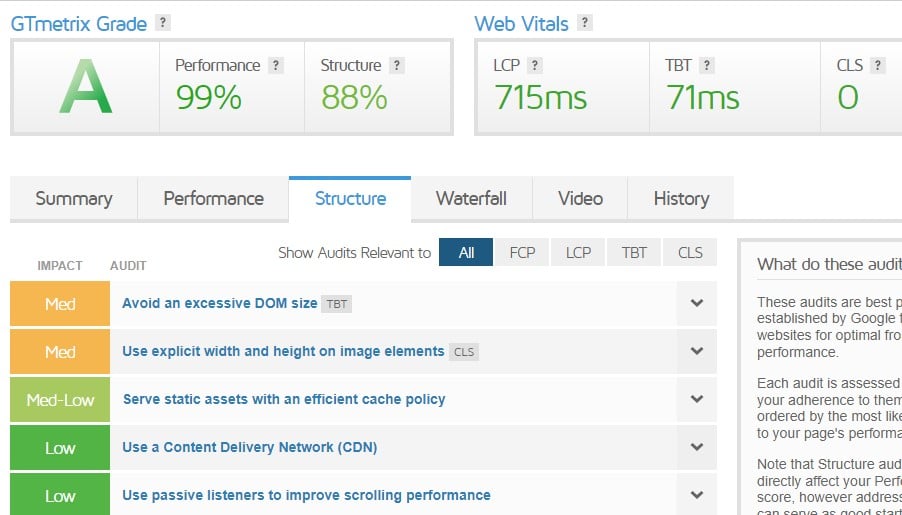Click the 715ms LCP value
Viewport: 902px width, 515px height.
pyautogui.click(x=541, y=97)
